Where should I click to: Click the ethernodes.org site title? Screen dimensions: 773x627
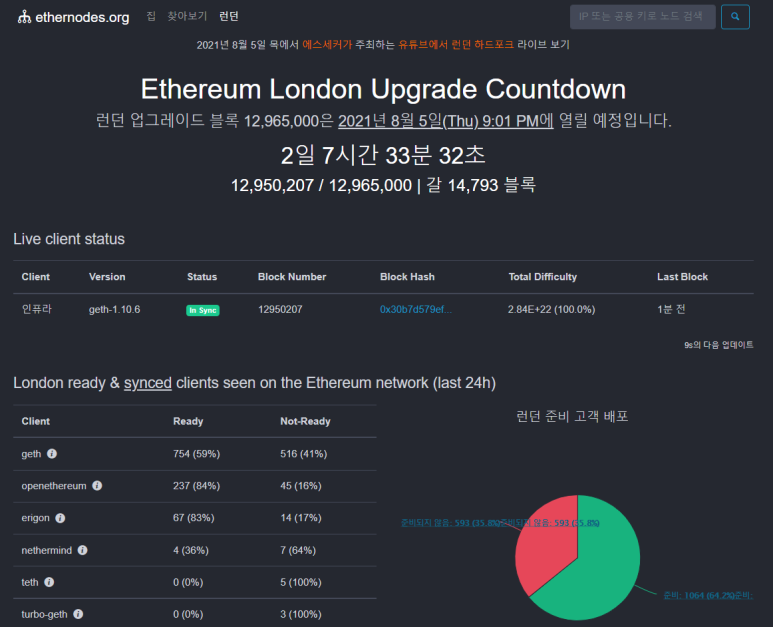click(x=82, y=17)
